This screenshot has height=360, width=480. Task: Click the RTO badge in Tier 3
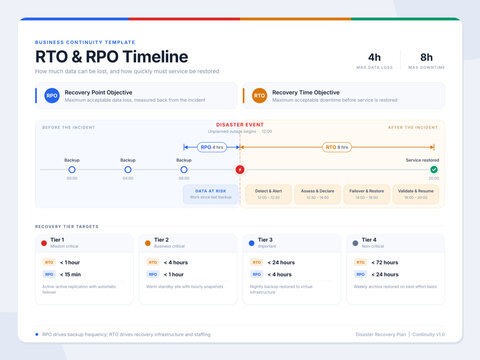[257, 262]
